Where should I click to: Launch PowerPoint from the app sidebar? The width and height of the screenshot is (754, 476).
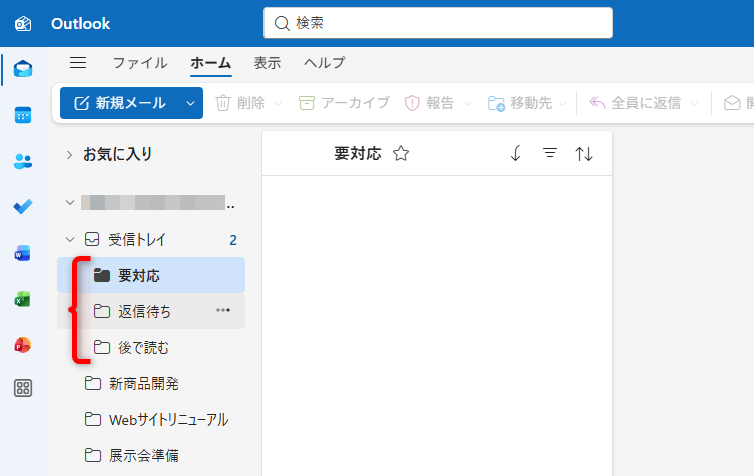[23, 345]
